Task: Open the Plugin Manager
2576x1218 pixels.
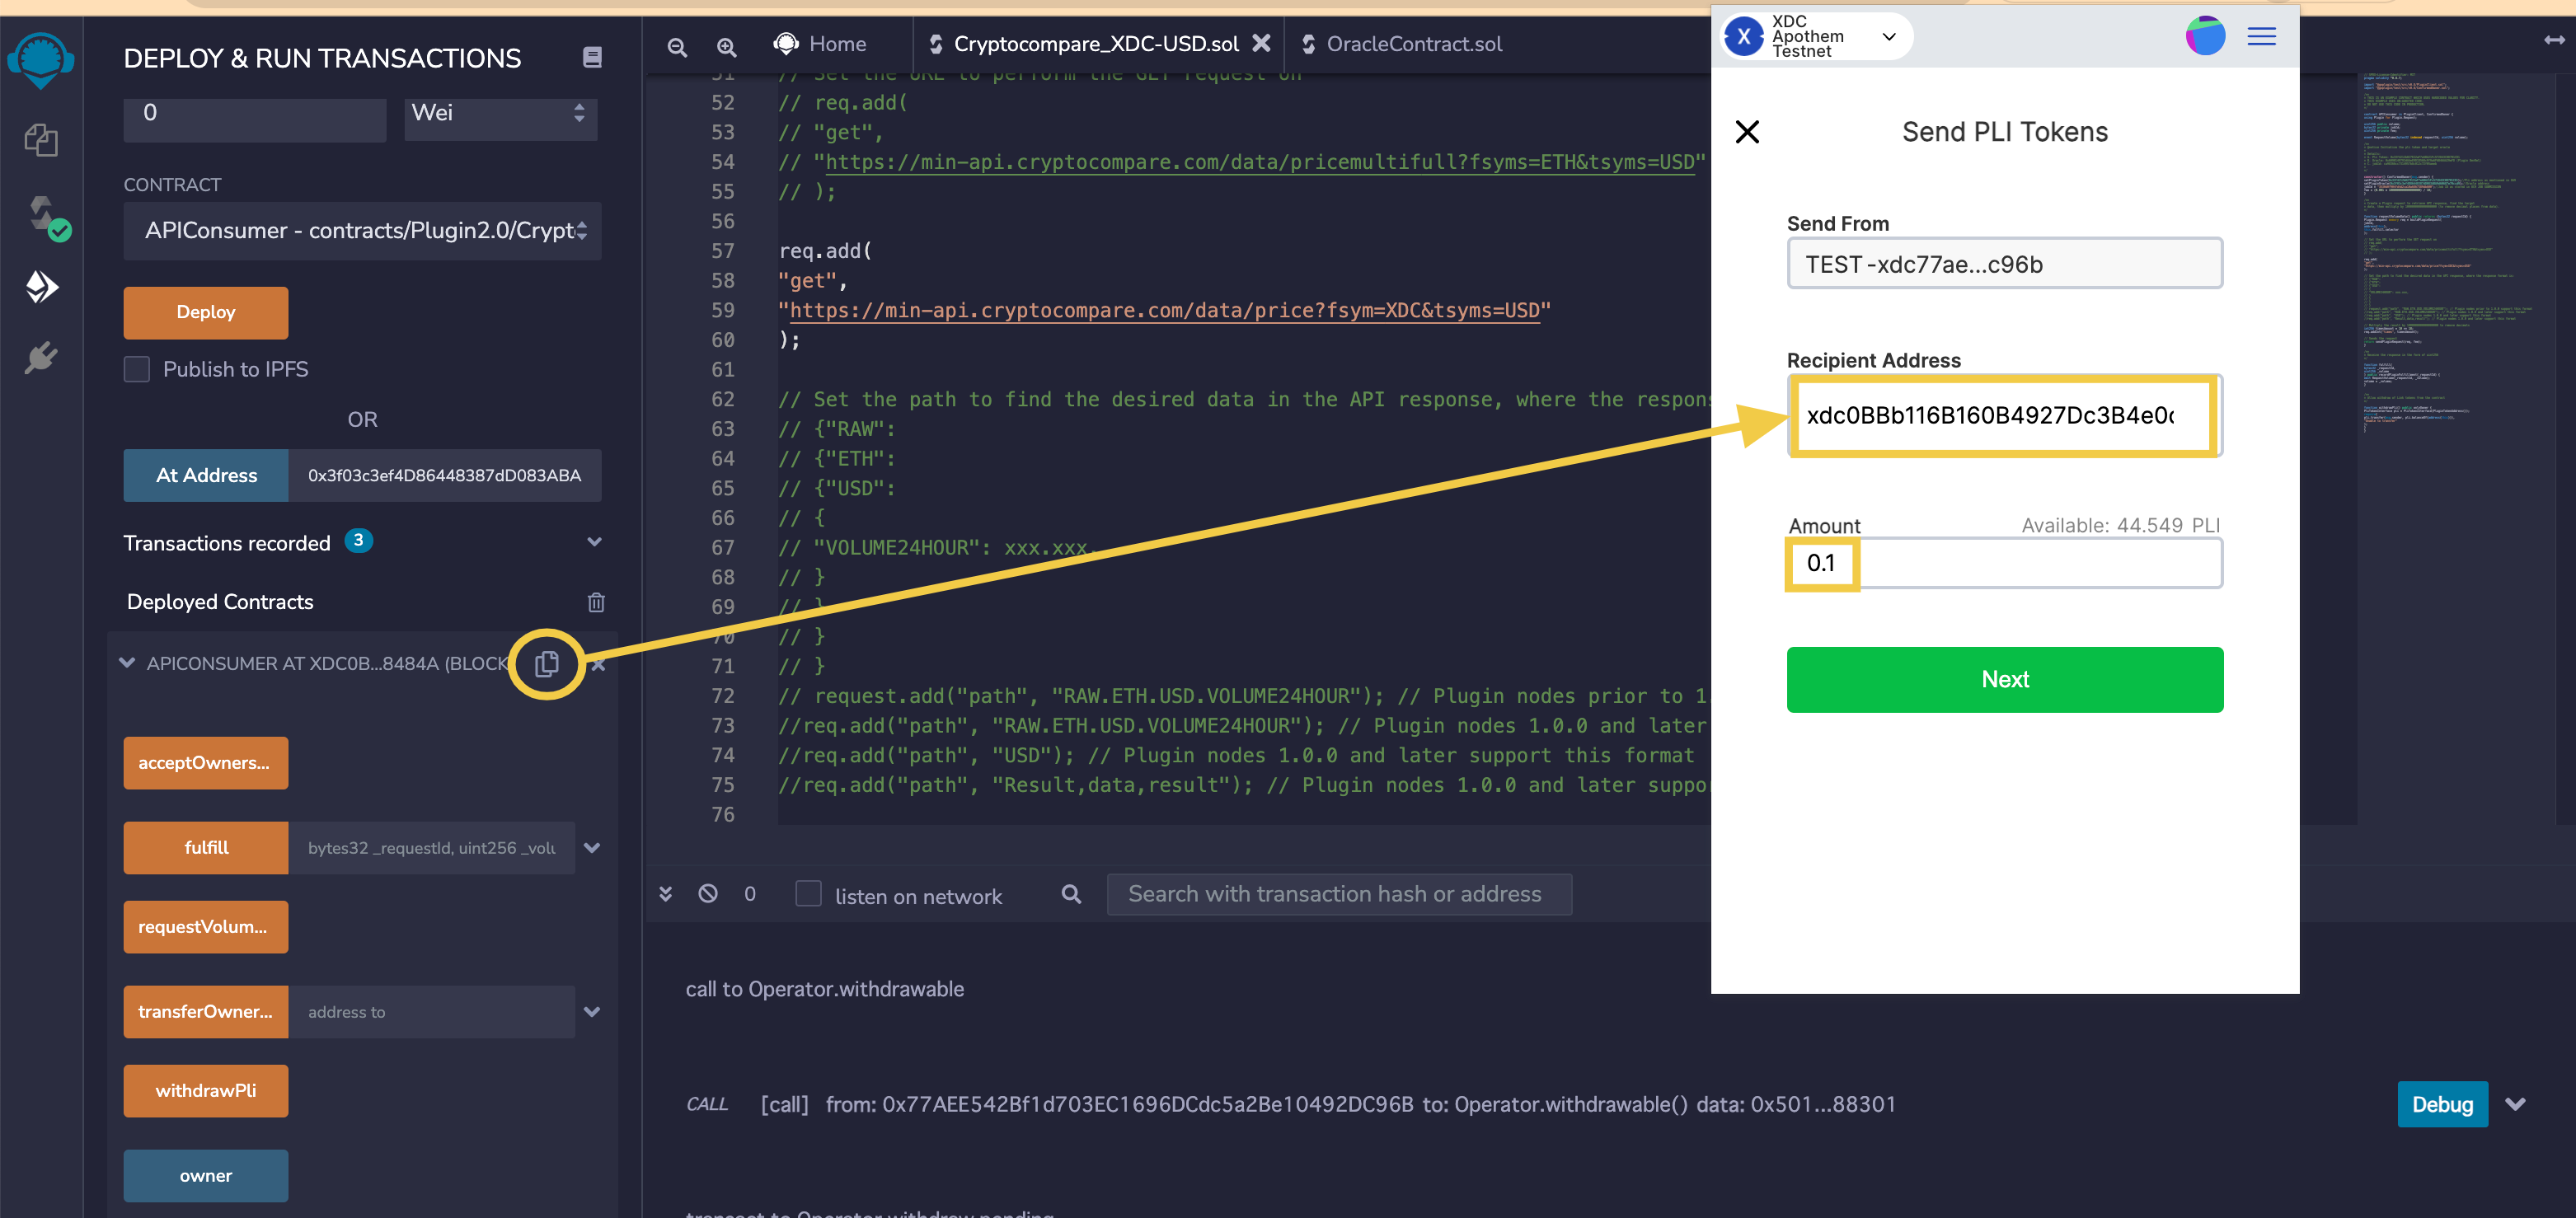Action: pos(40,358)
